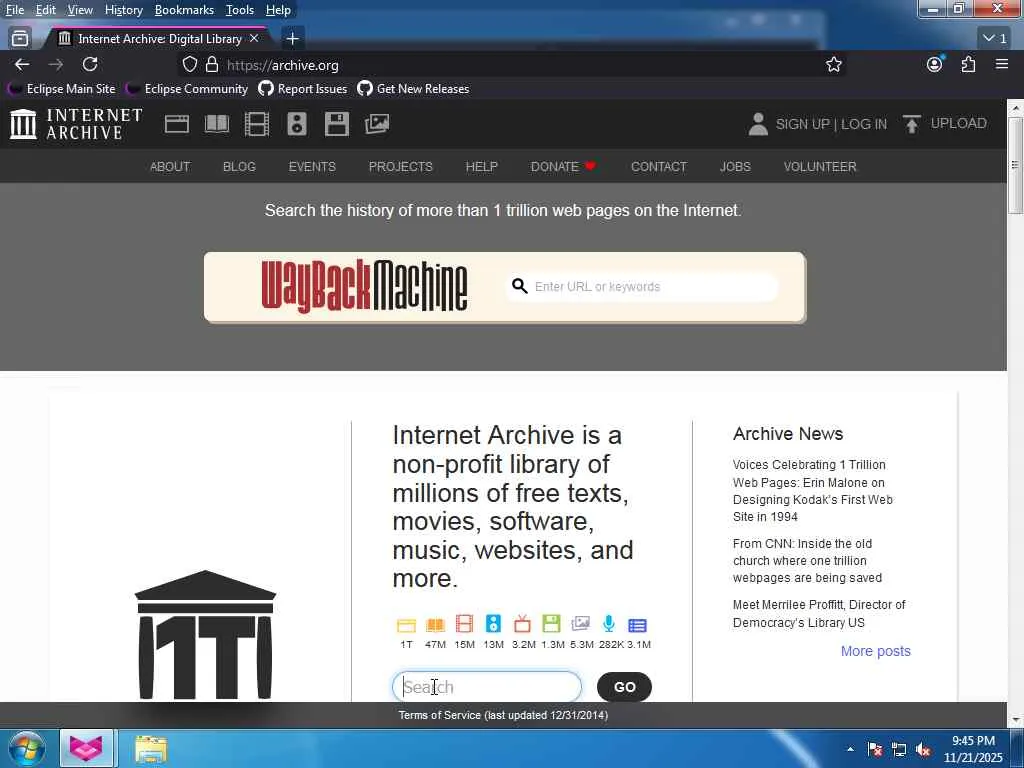This screenshot has height=768, width=1024.
Task: Open the Report Issues bookmark
Action: coord(303,89)
